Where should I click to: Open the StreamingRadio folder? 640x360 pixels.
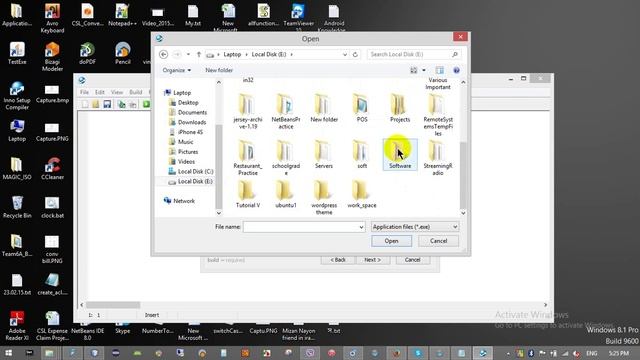pyautogui.click(x=438, y=158)
